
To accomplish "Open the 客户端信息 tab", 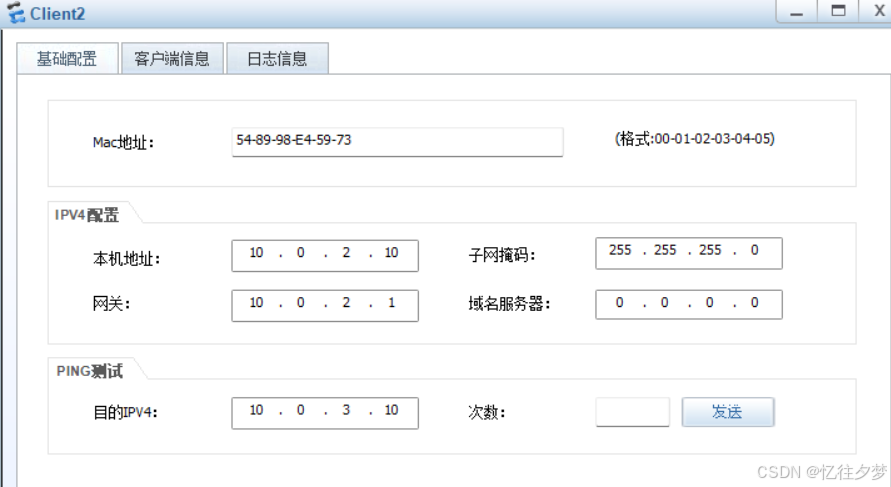I will (172, 59).
